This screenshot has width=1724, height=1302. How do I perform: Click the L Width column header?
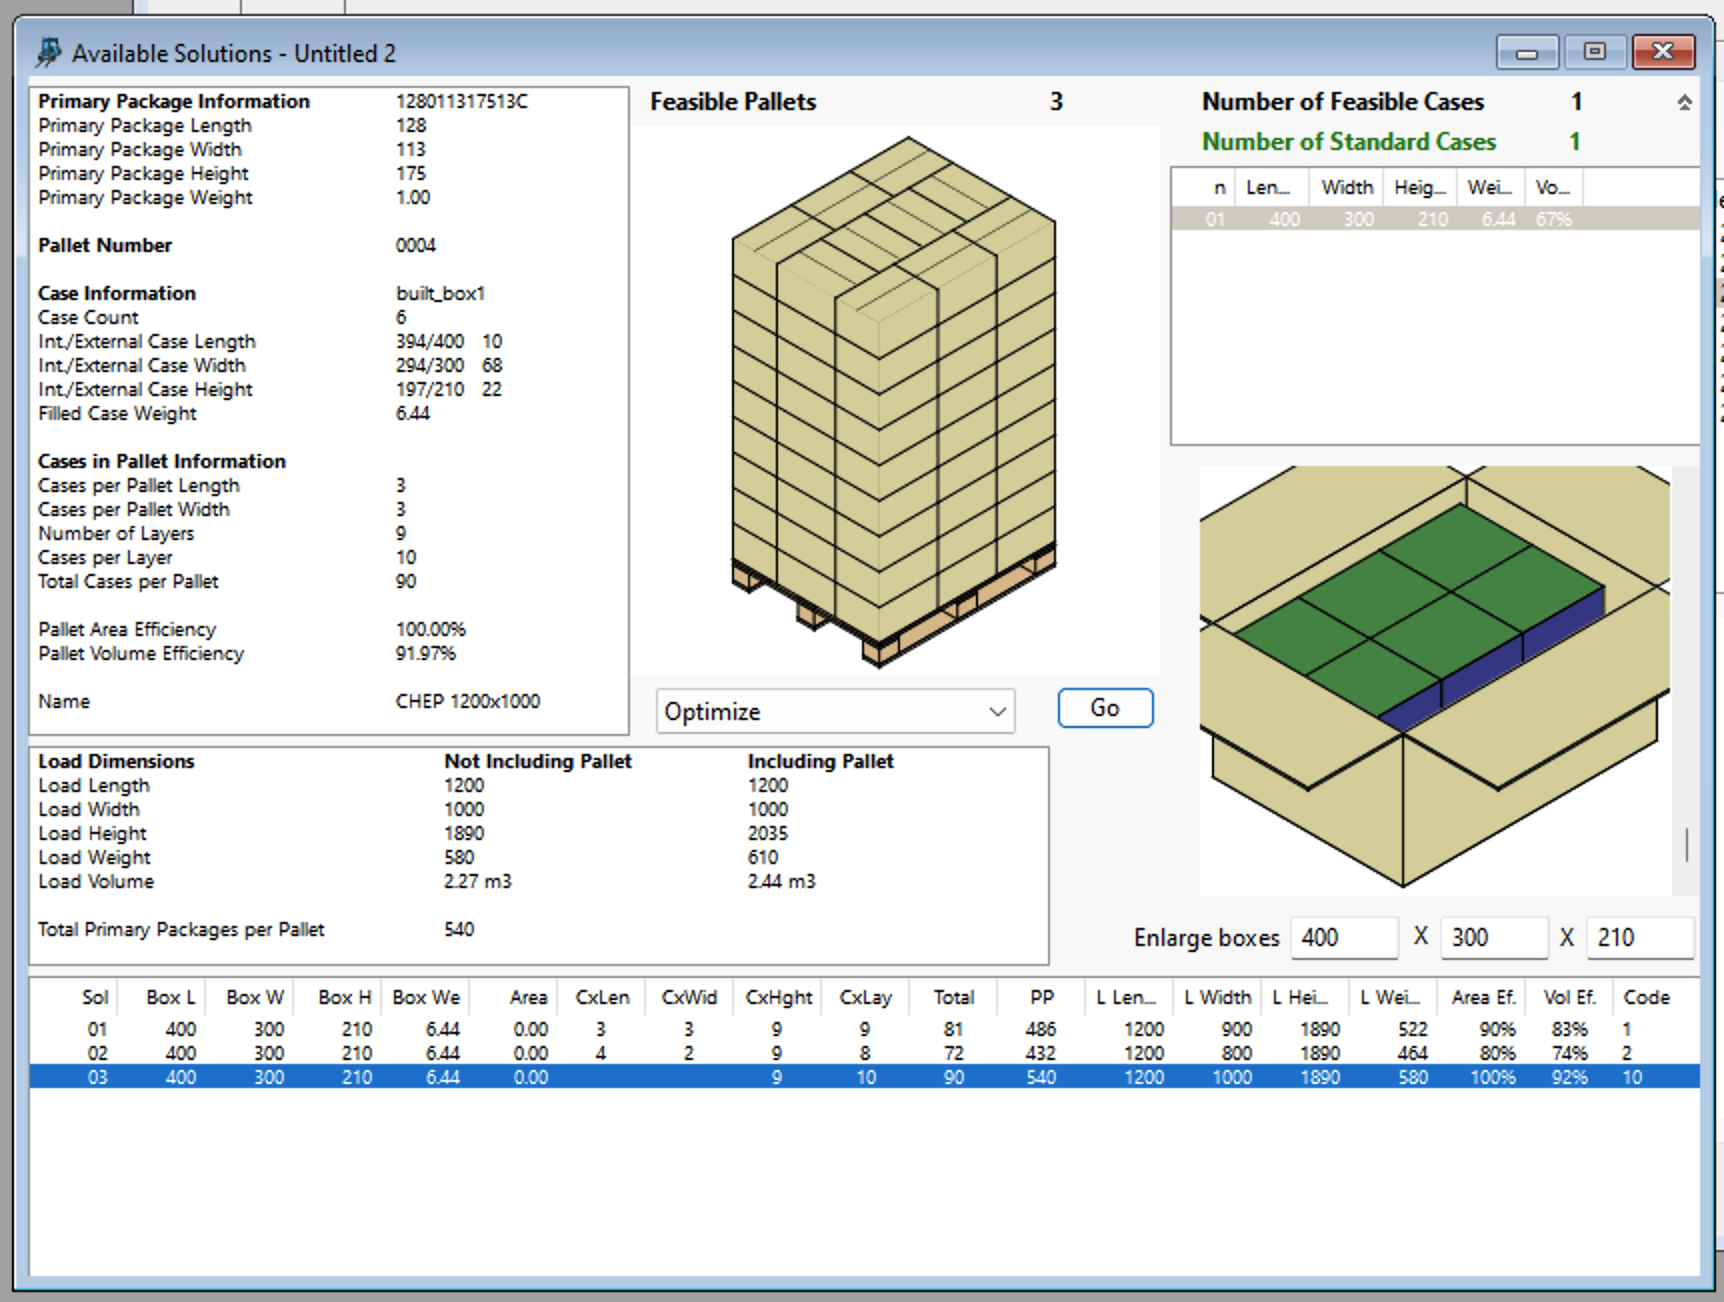tap(1217, 997)
